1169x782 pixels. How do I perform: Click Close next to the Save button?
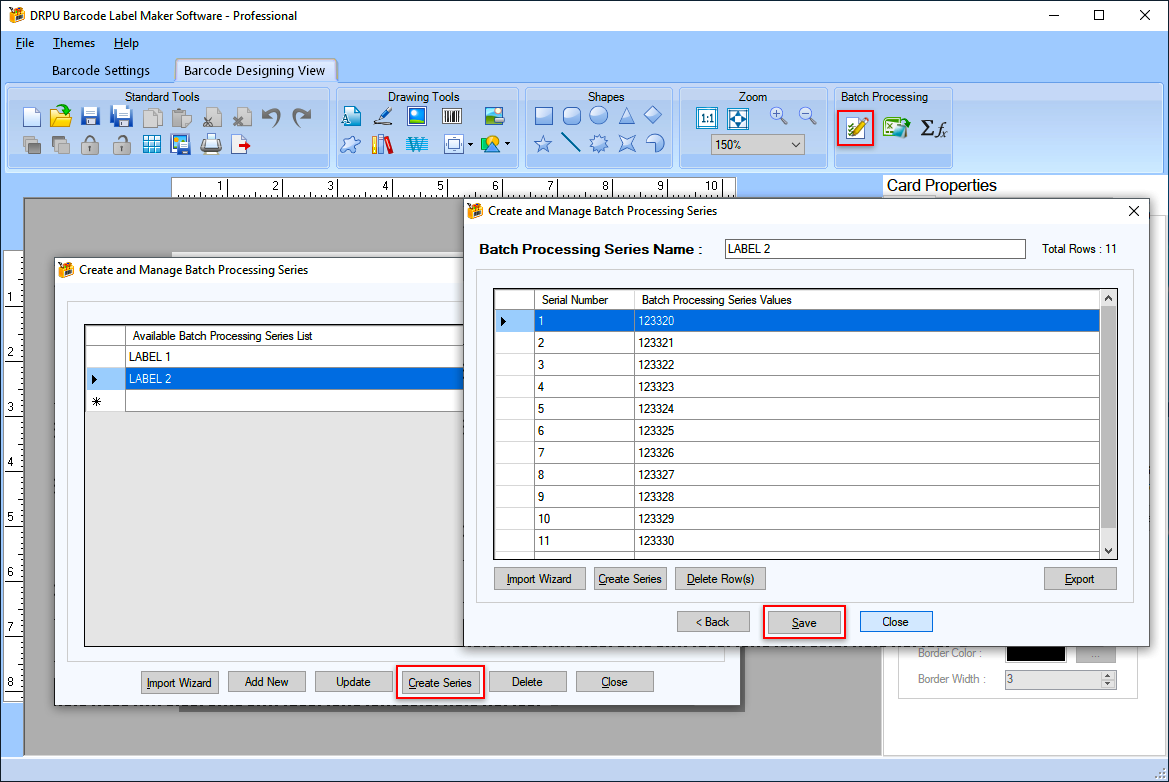point(895,622)
